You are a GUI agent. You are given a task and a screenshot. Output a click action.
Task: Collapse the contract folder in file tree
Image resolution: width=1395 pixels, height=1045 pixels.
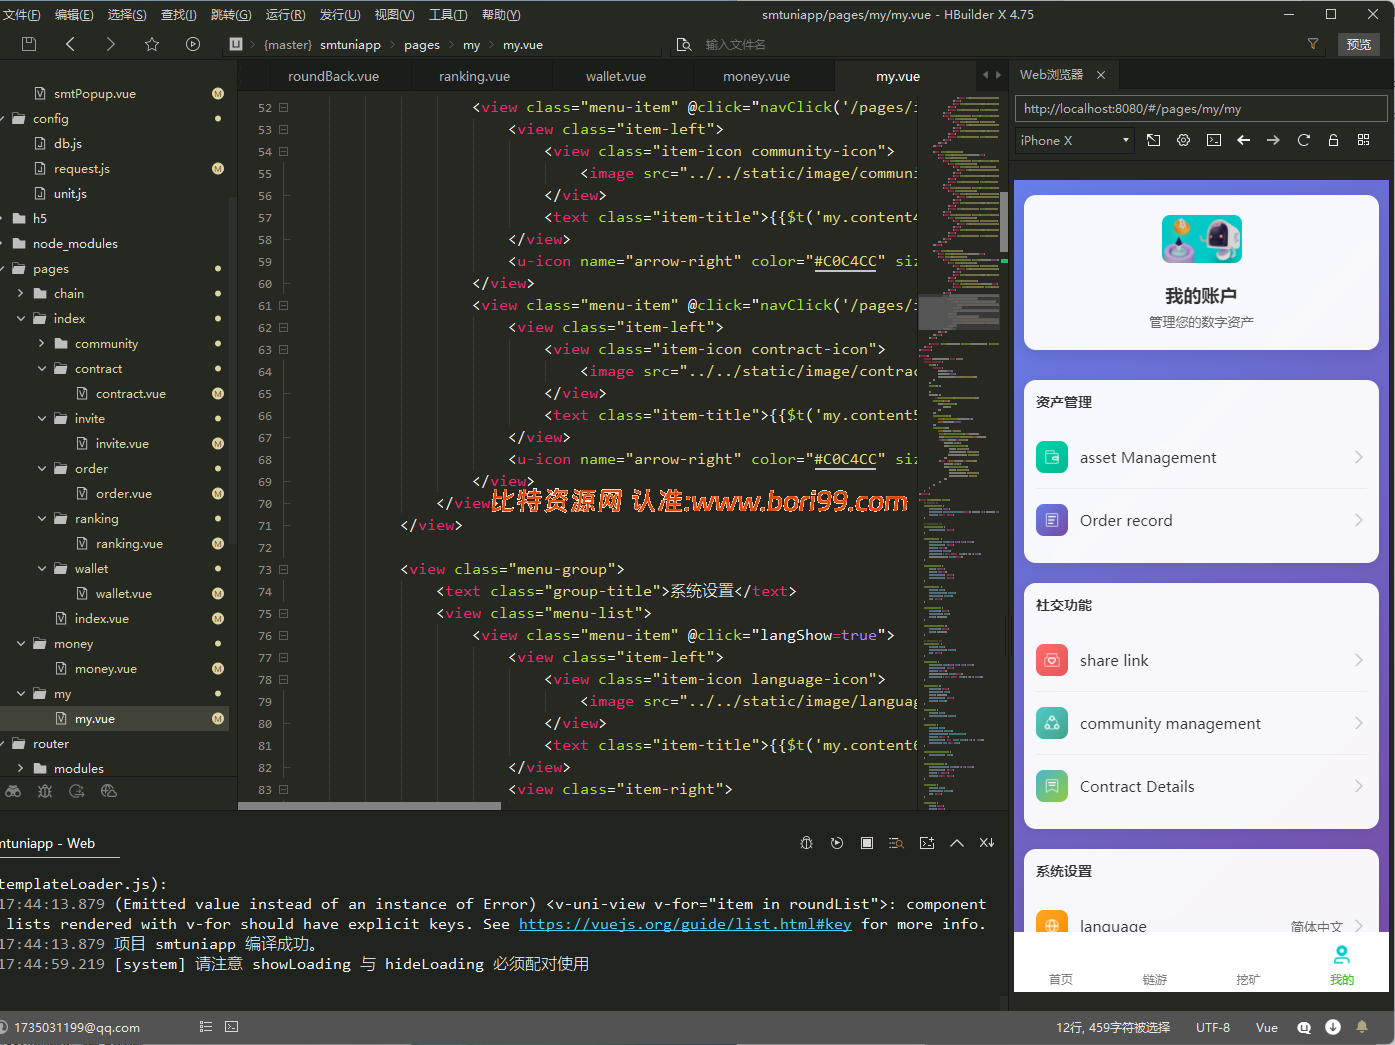pos(42,369)
